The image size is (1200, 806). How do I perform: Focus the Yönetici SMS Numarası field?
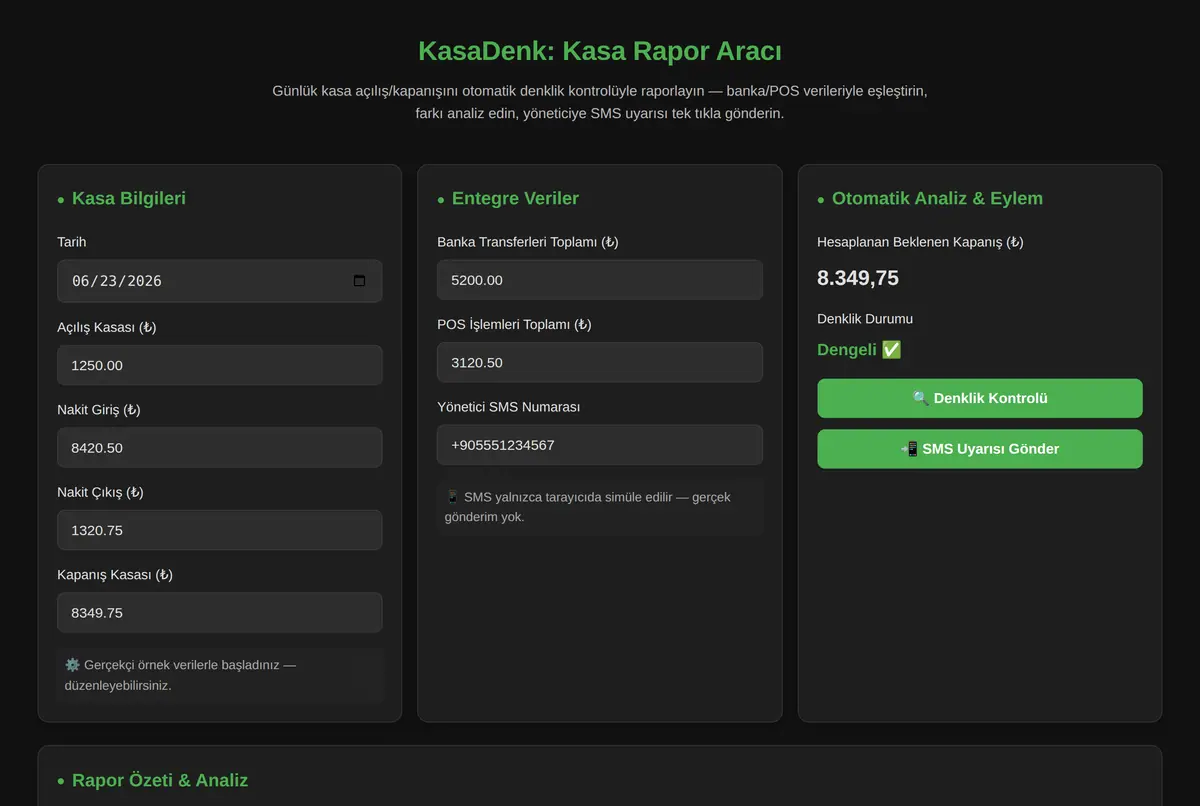tap(600, 445)
